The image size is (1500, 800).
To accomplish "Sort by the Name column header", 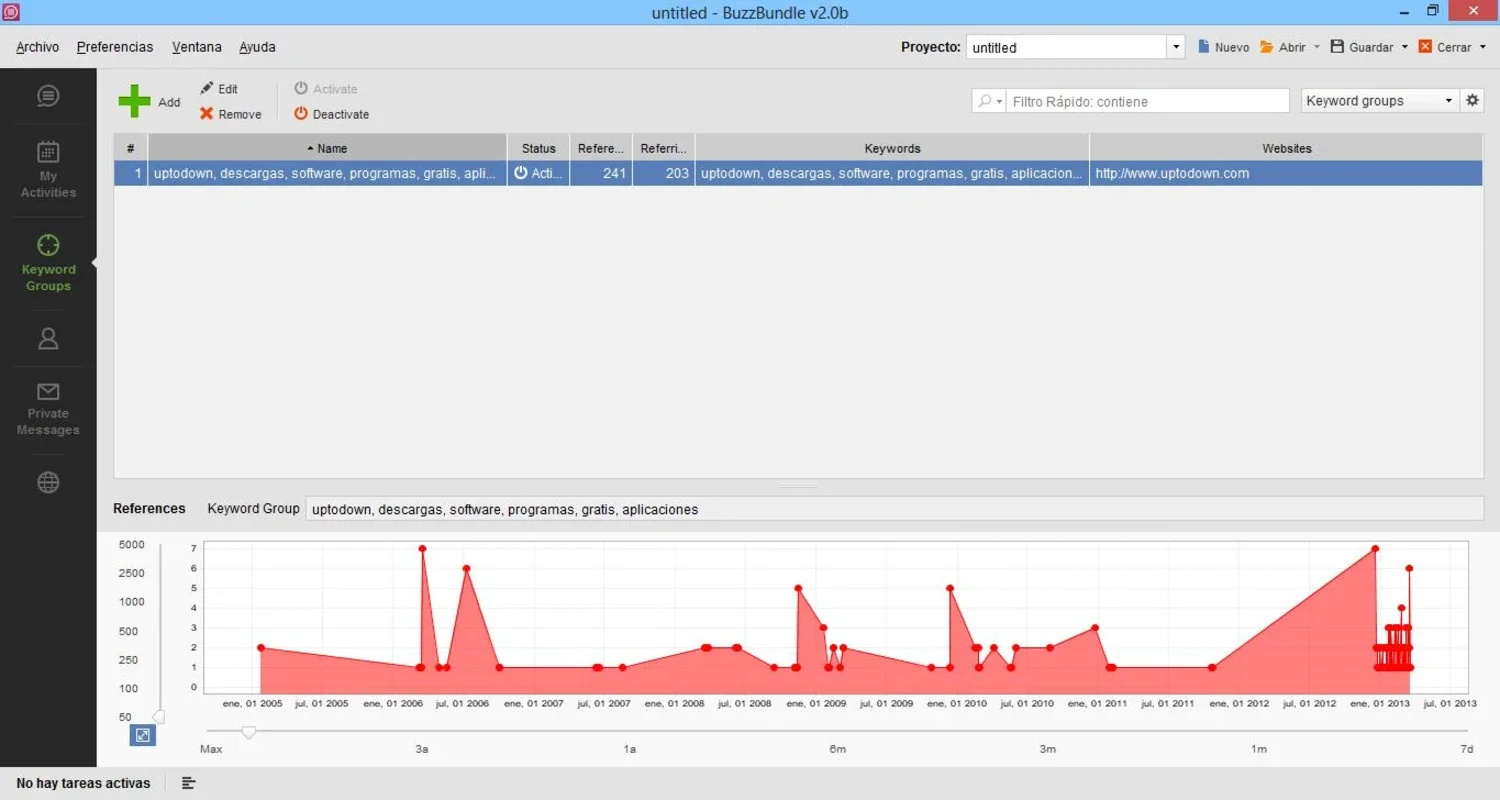I will pyautogui.click(x=327, y=148).
